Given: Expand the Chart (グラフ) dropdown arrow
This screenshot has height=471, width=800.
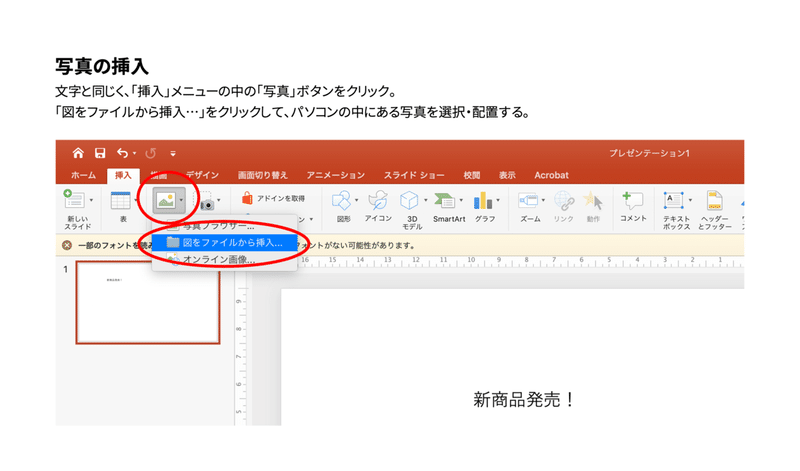Looking at the screenshot, I should pyautogui.click(x=498, y=200).
